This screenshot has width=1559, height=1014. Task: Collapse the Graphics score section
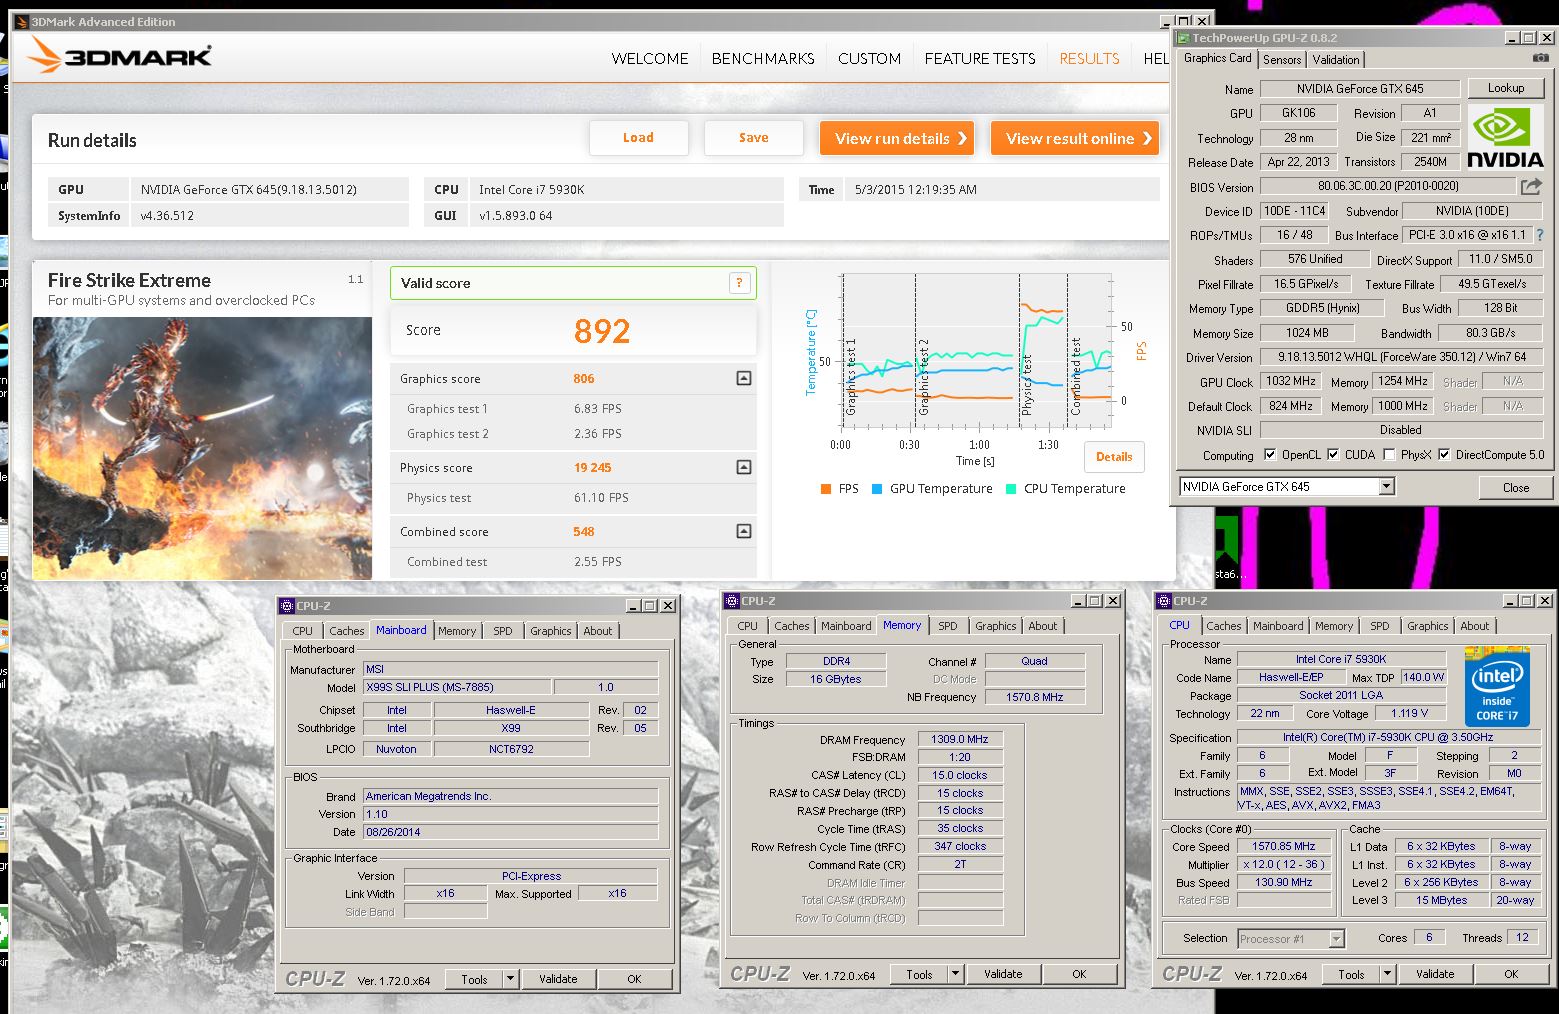(743, 378)
